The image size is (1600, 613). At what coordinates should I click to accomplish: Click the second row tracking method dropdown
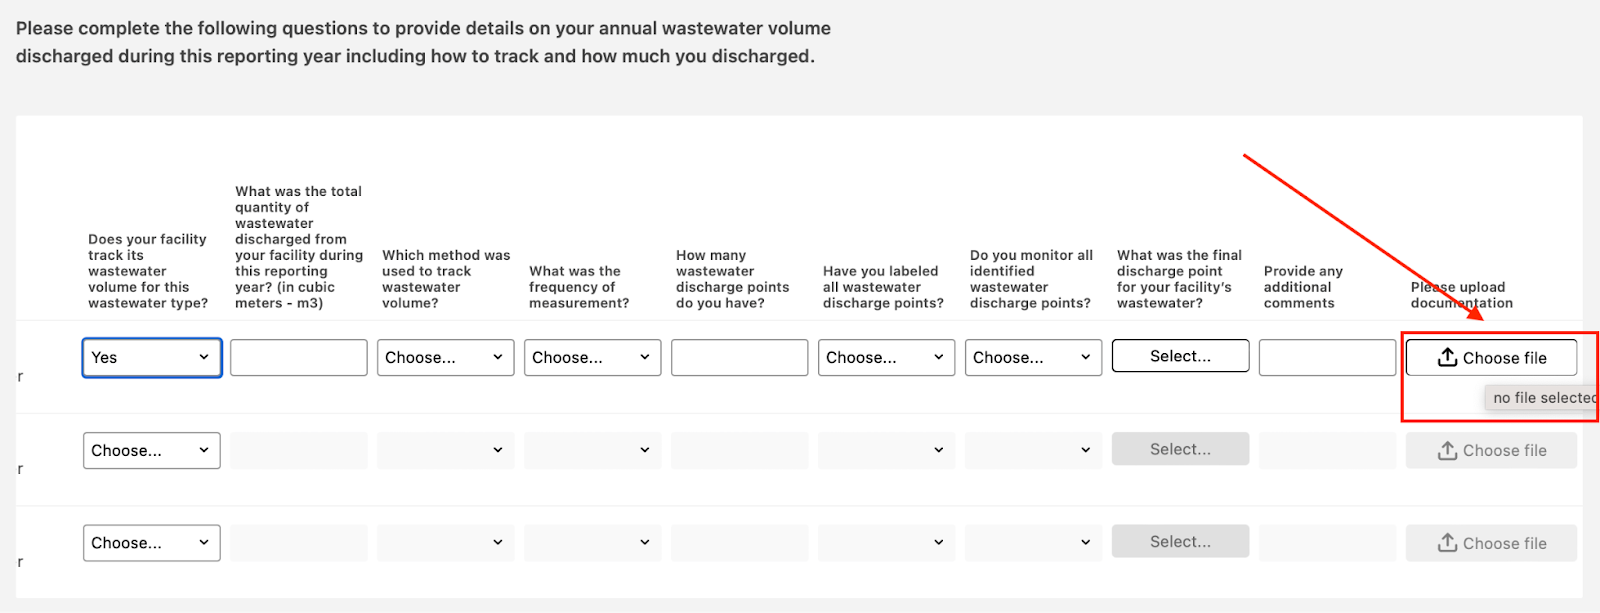pyautogui.click(x=445, y=451)
